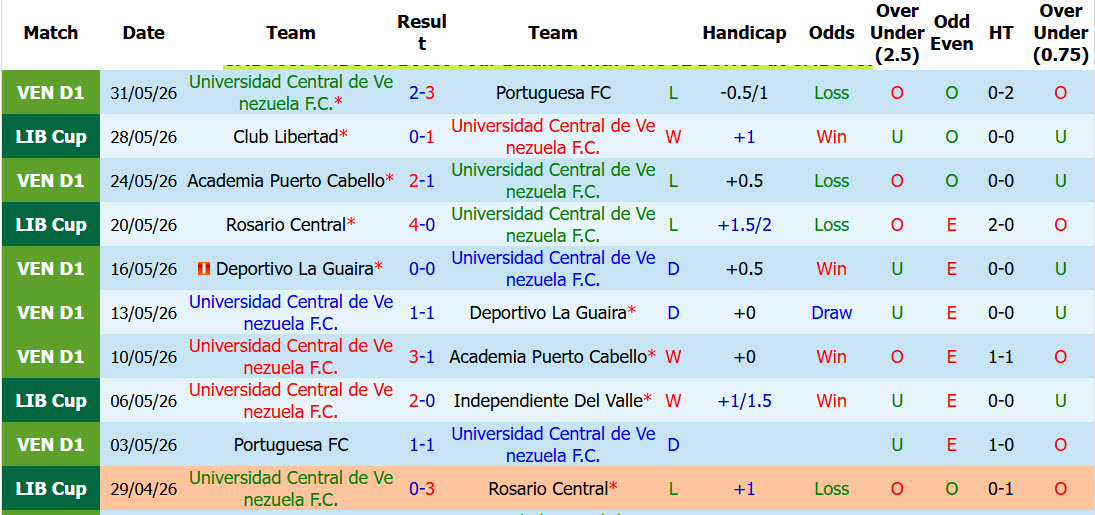Open the 0-3 result on 29/04/26

(422, 489)
